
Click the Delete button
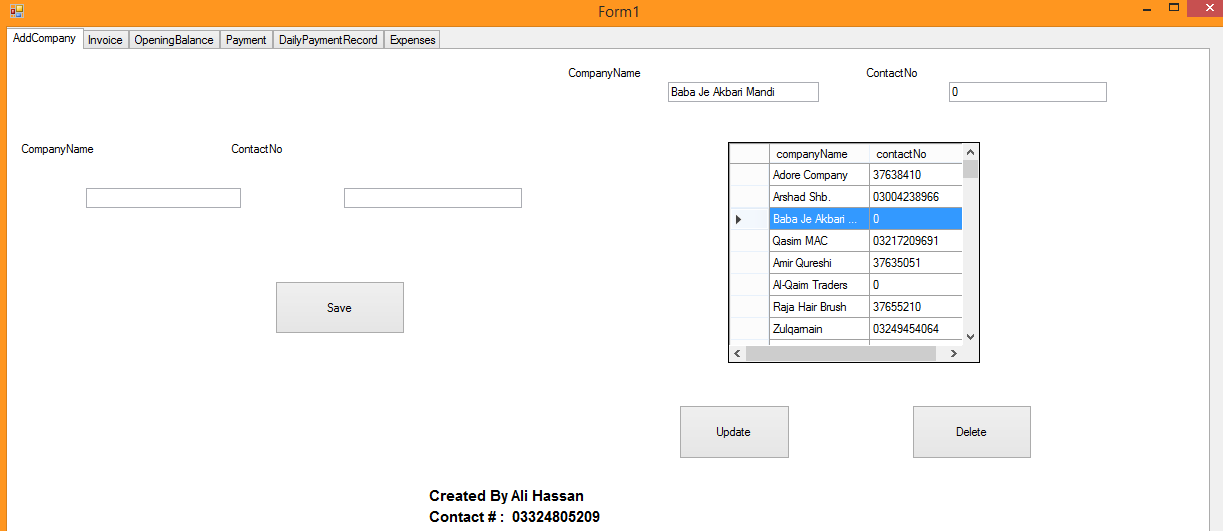point(971,432)
